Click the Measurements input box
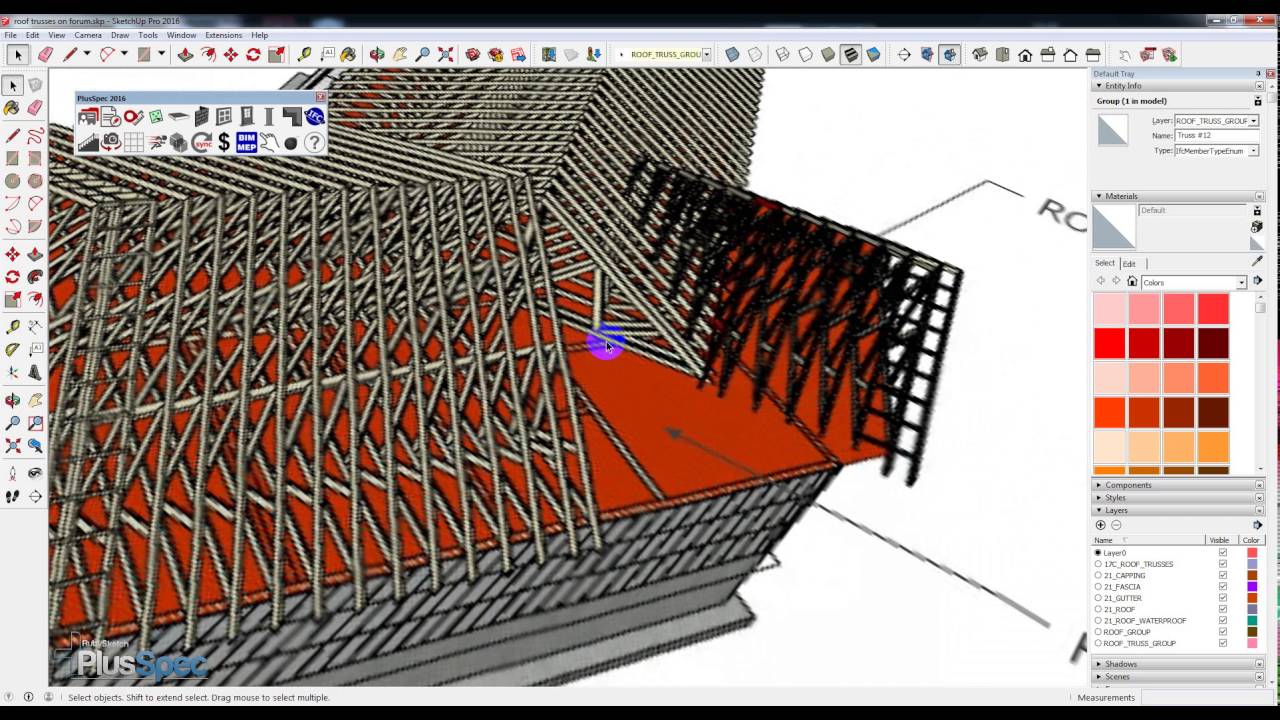This screenshot has height=720, width=1280. (1208, 697)
